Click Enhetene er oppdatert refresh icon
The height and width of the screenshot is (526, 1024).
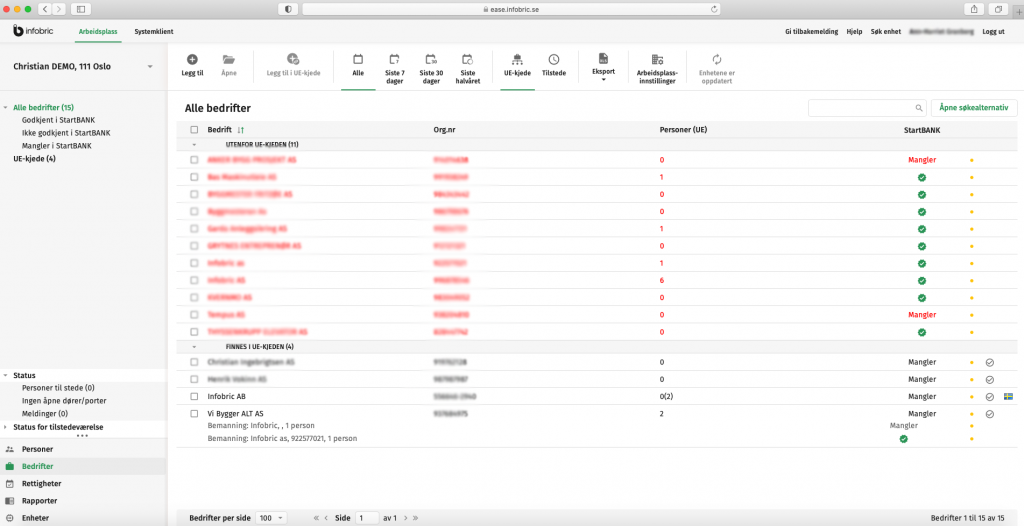(x=717, y=59)
